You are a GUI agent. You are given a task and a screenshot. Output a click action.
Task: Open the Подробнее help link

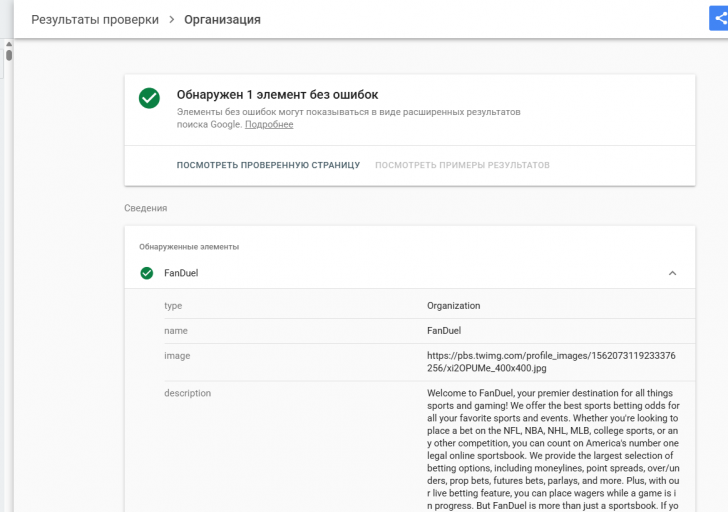click(x=269, y=124)
